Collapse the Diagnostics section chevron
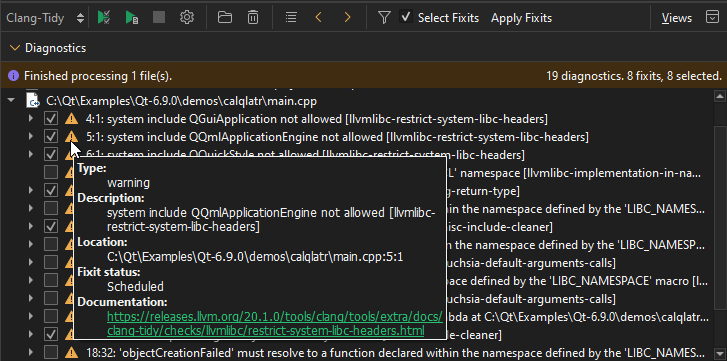 15,48
